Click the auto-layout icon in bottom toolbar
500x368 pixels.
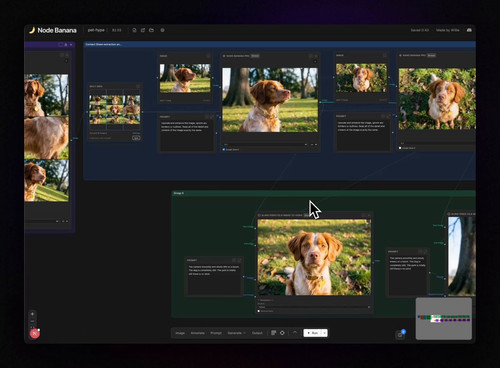273,333
